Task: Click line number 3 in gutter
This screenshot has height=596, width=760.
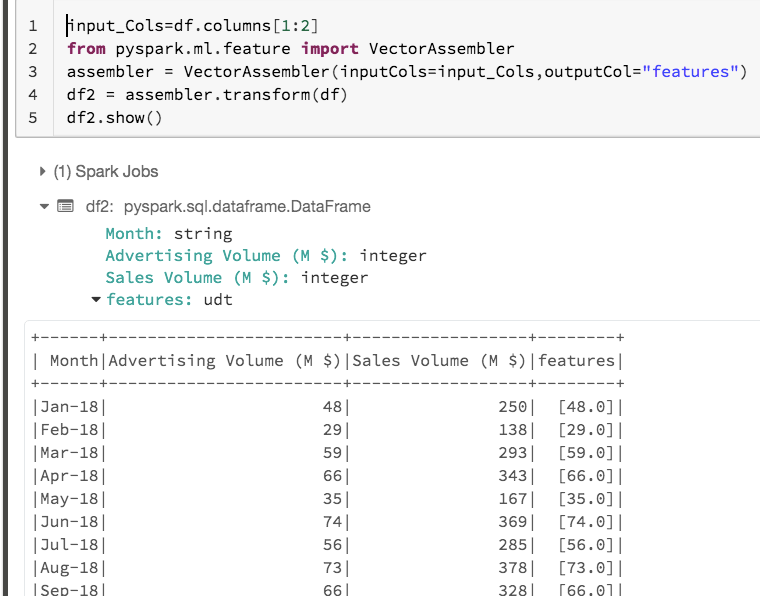Action: 33,72
